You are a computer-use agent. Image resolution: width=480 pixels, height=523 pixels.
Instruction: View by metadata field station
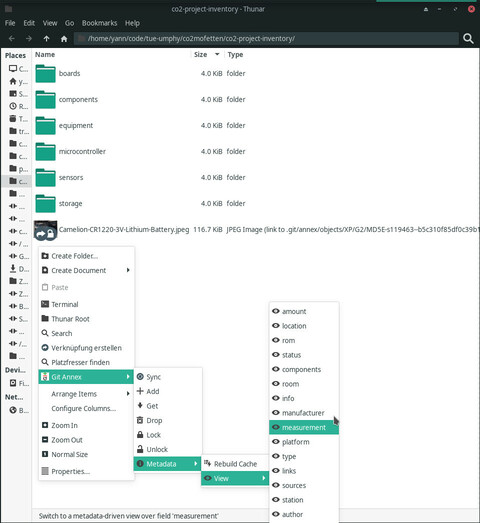pos(304,500)
